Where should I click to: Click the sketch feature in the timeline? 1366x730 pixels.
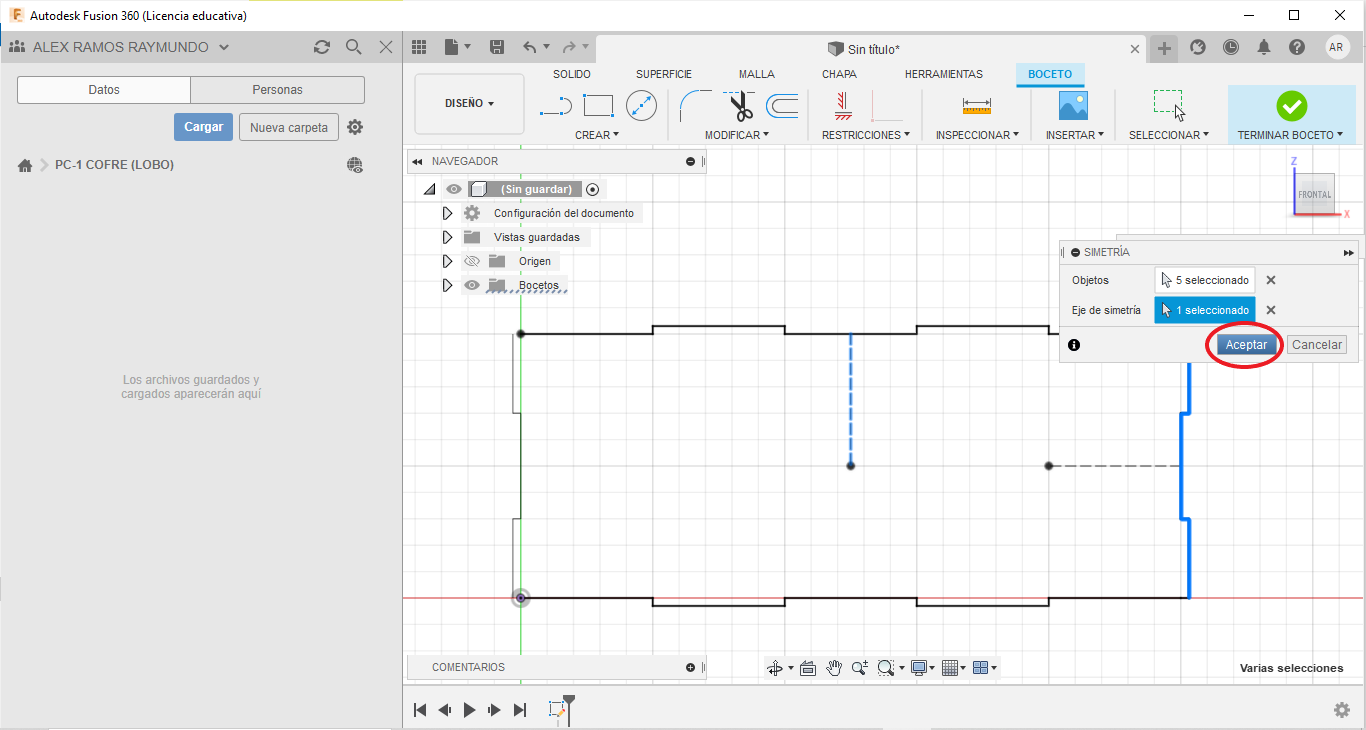click(558, 709)
